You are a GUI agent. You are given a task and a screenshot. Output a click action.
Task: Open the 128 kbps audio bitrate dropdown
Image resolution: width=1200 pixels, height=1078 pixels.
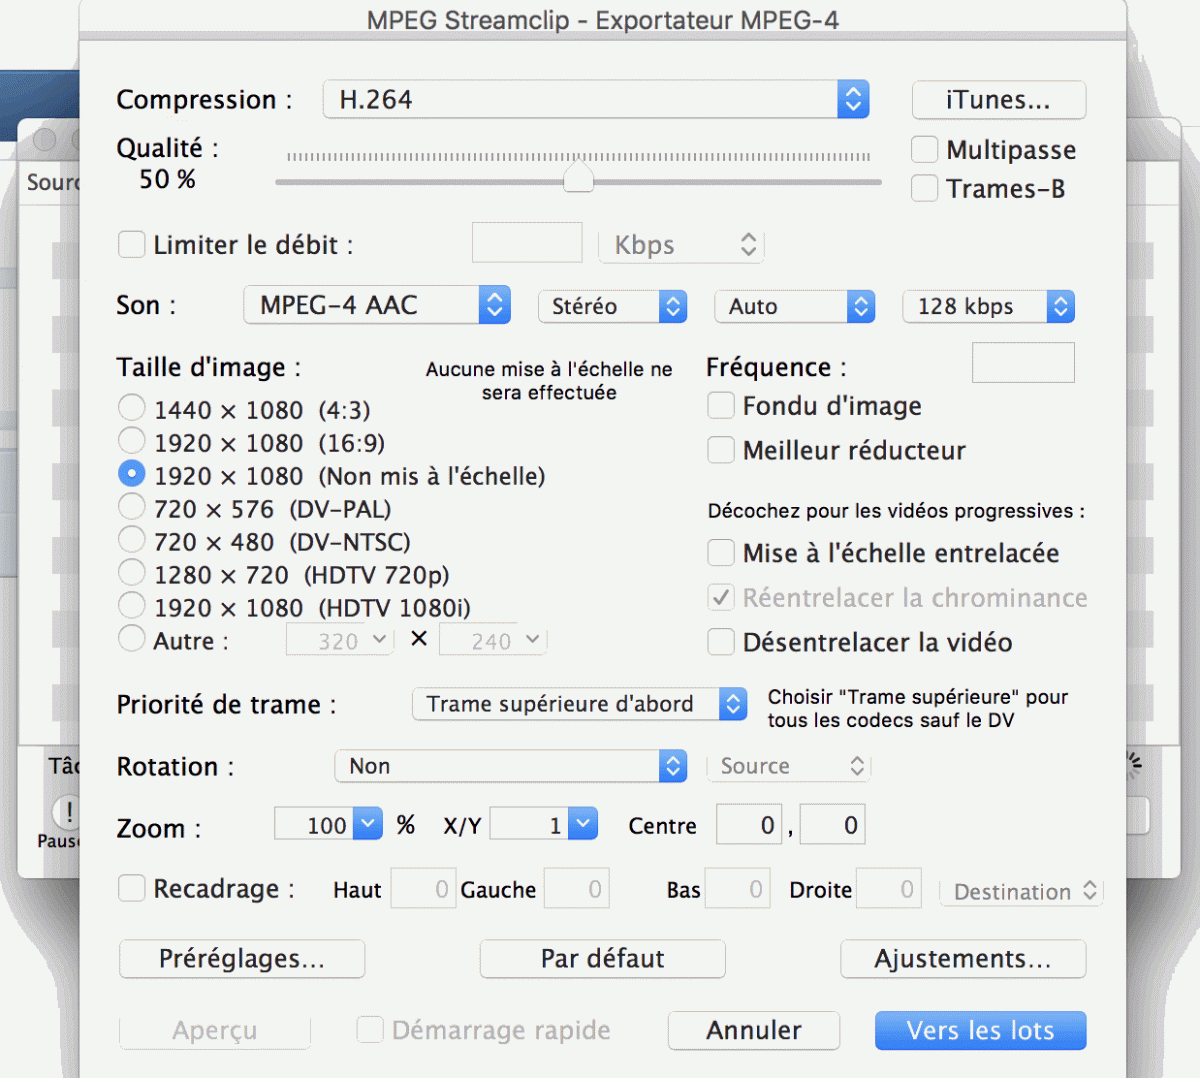coord(989,306)
